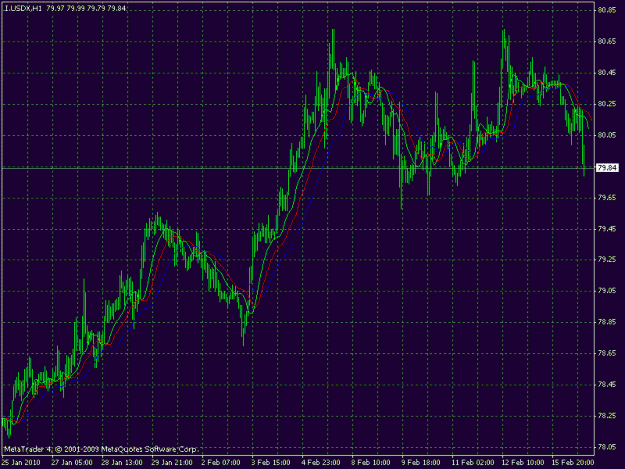Select the 80.25 price scale label
625x469 pixels.
click(x=607, y=104)
